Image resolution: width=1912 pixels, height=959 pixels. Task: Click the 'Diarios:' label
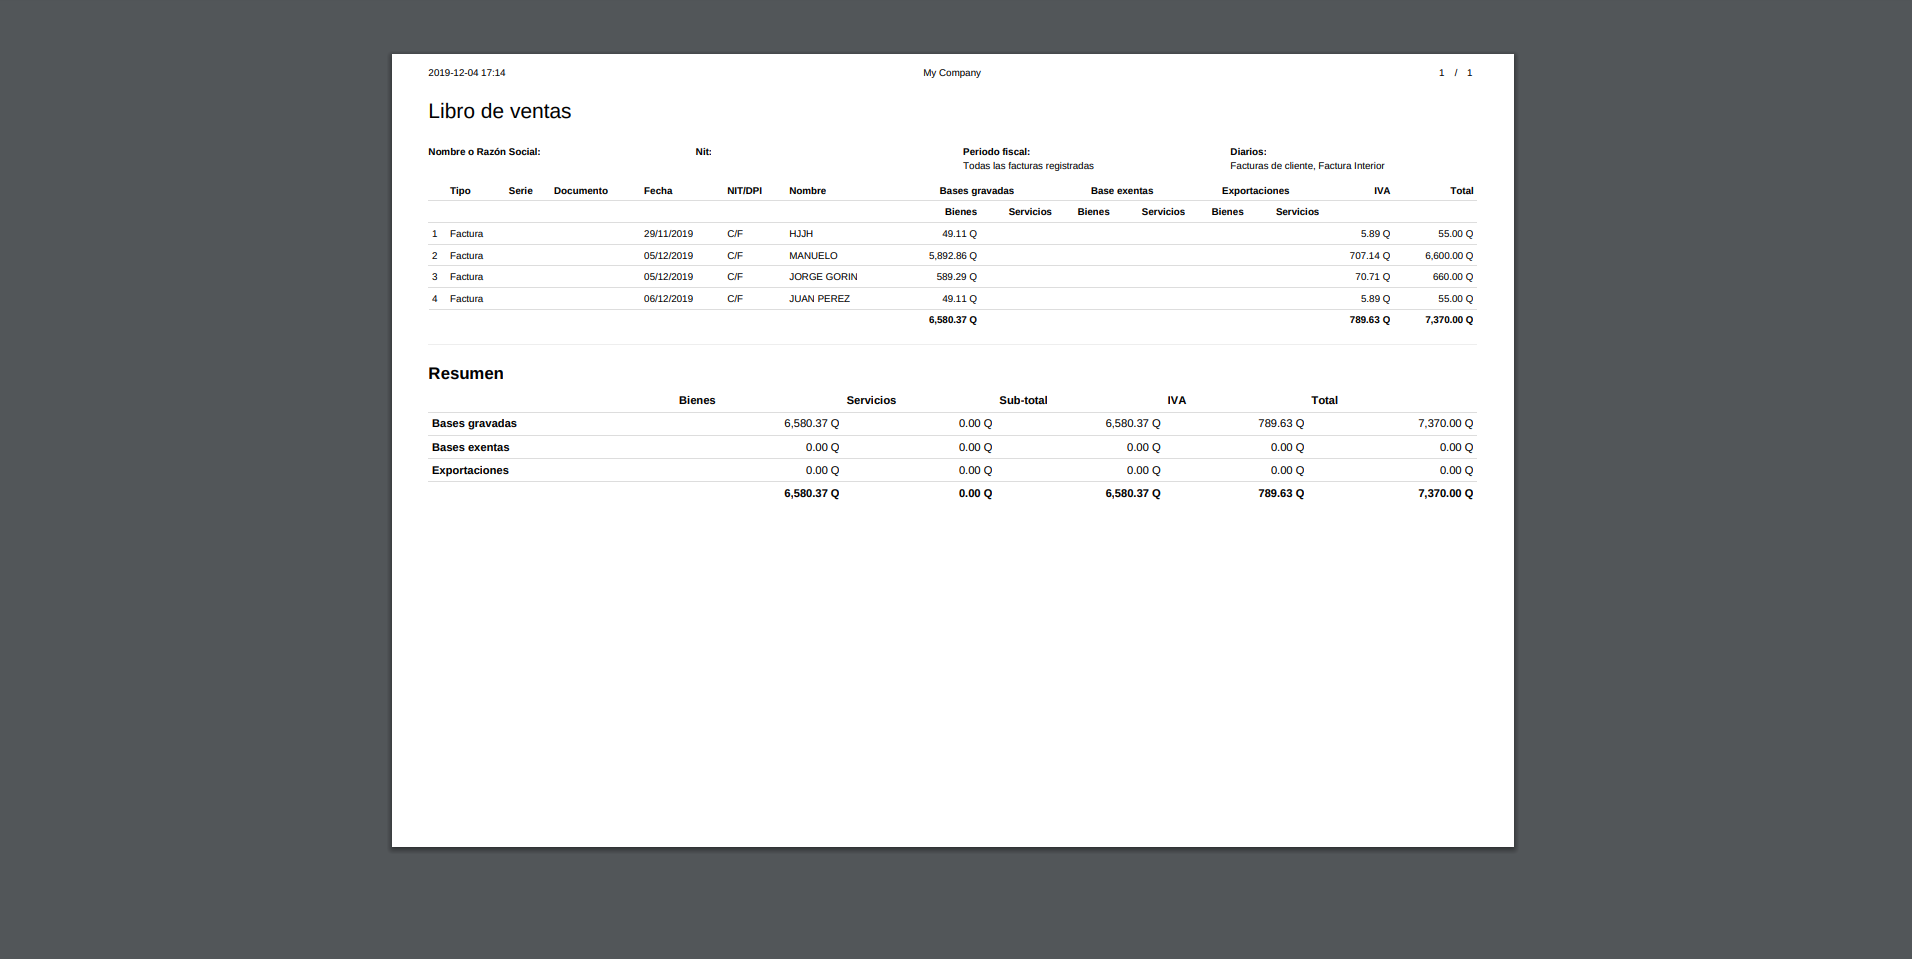[1248, 152]
